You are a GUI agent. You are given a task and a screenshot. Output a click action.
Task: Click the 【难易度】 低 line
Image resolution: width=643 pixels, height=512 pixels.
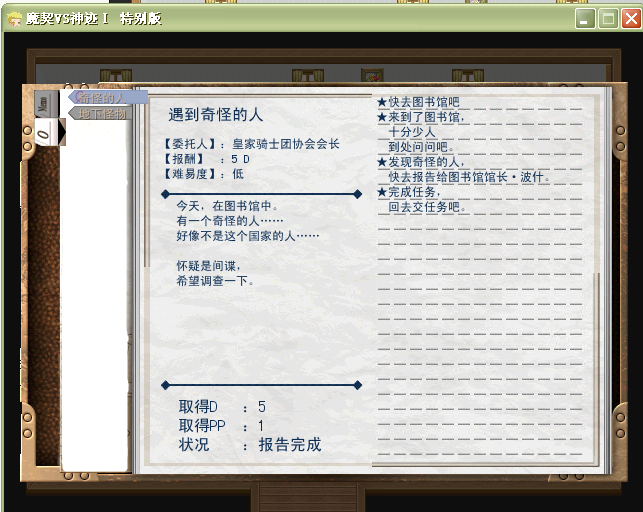[x=203, y=174]
